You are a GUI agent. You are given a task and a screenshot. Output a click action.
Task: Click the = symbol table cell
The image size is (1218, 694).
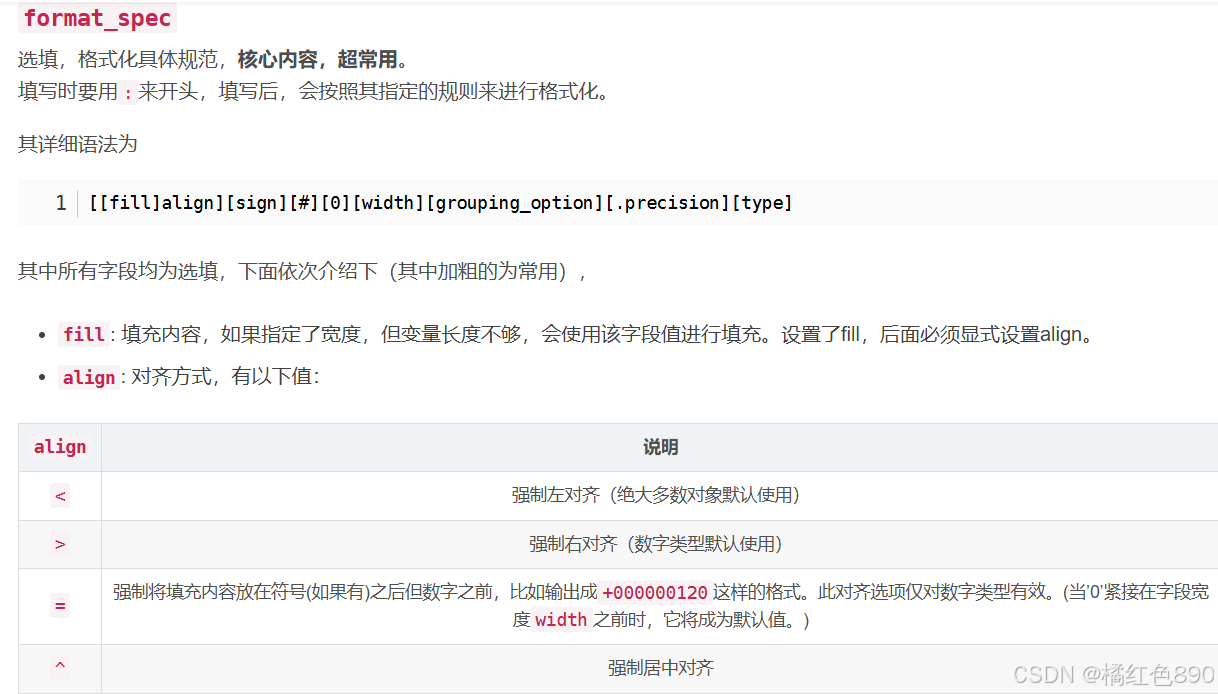click(60, 606)
